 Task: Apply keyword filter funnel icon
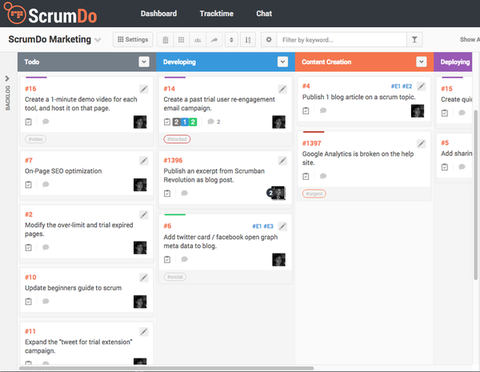[414, 40]
